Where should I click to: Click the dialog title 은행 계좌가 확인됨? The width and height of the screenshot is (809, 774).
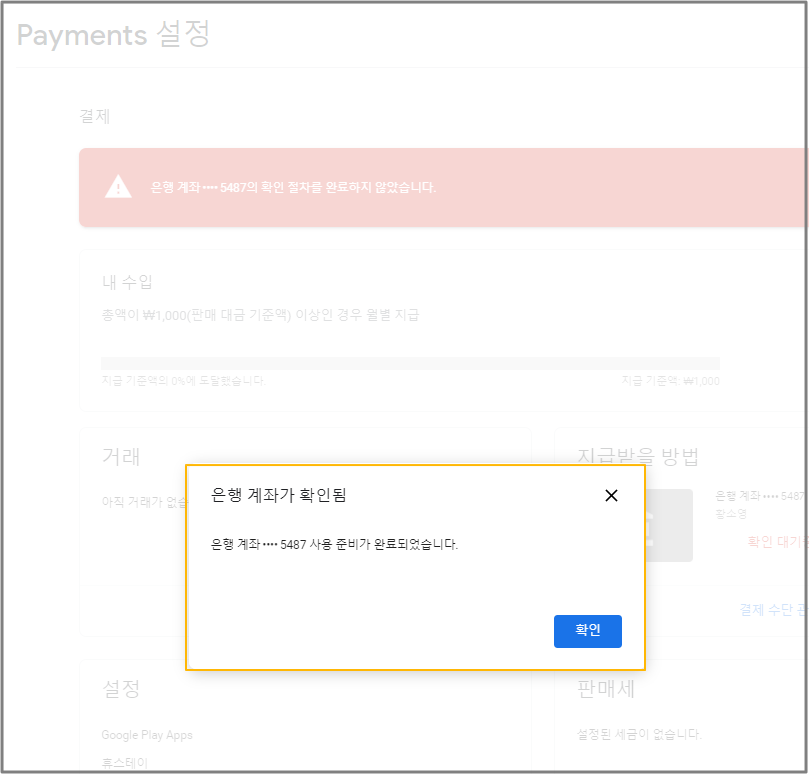(279, 494)
